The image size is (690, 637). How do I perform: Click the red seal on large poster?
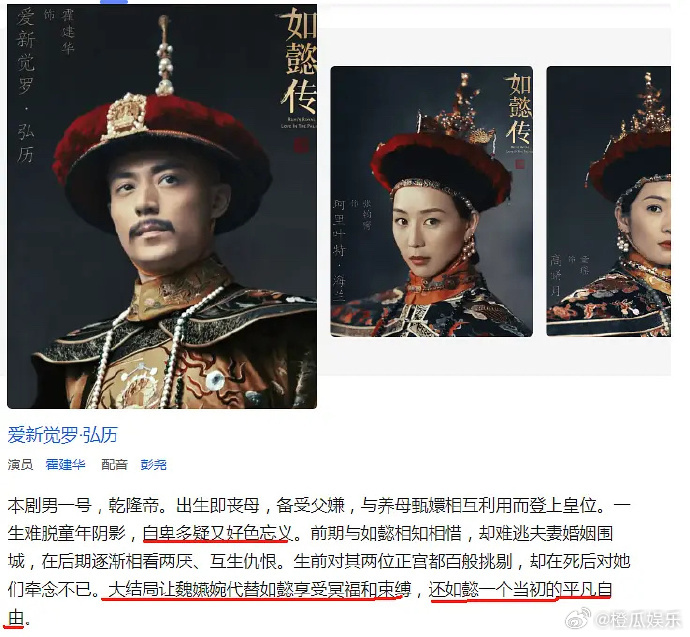click(301, 145)
